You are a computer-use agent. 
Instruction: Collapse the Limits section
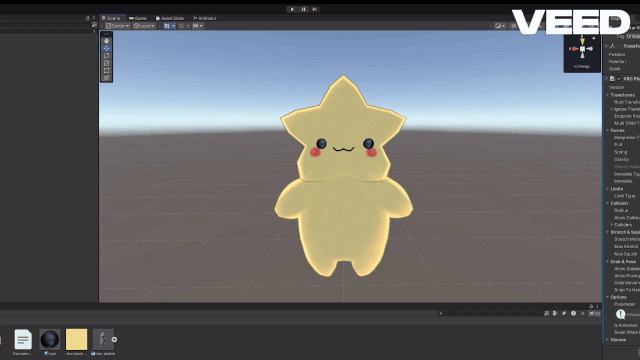click(x=607, y=189)
